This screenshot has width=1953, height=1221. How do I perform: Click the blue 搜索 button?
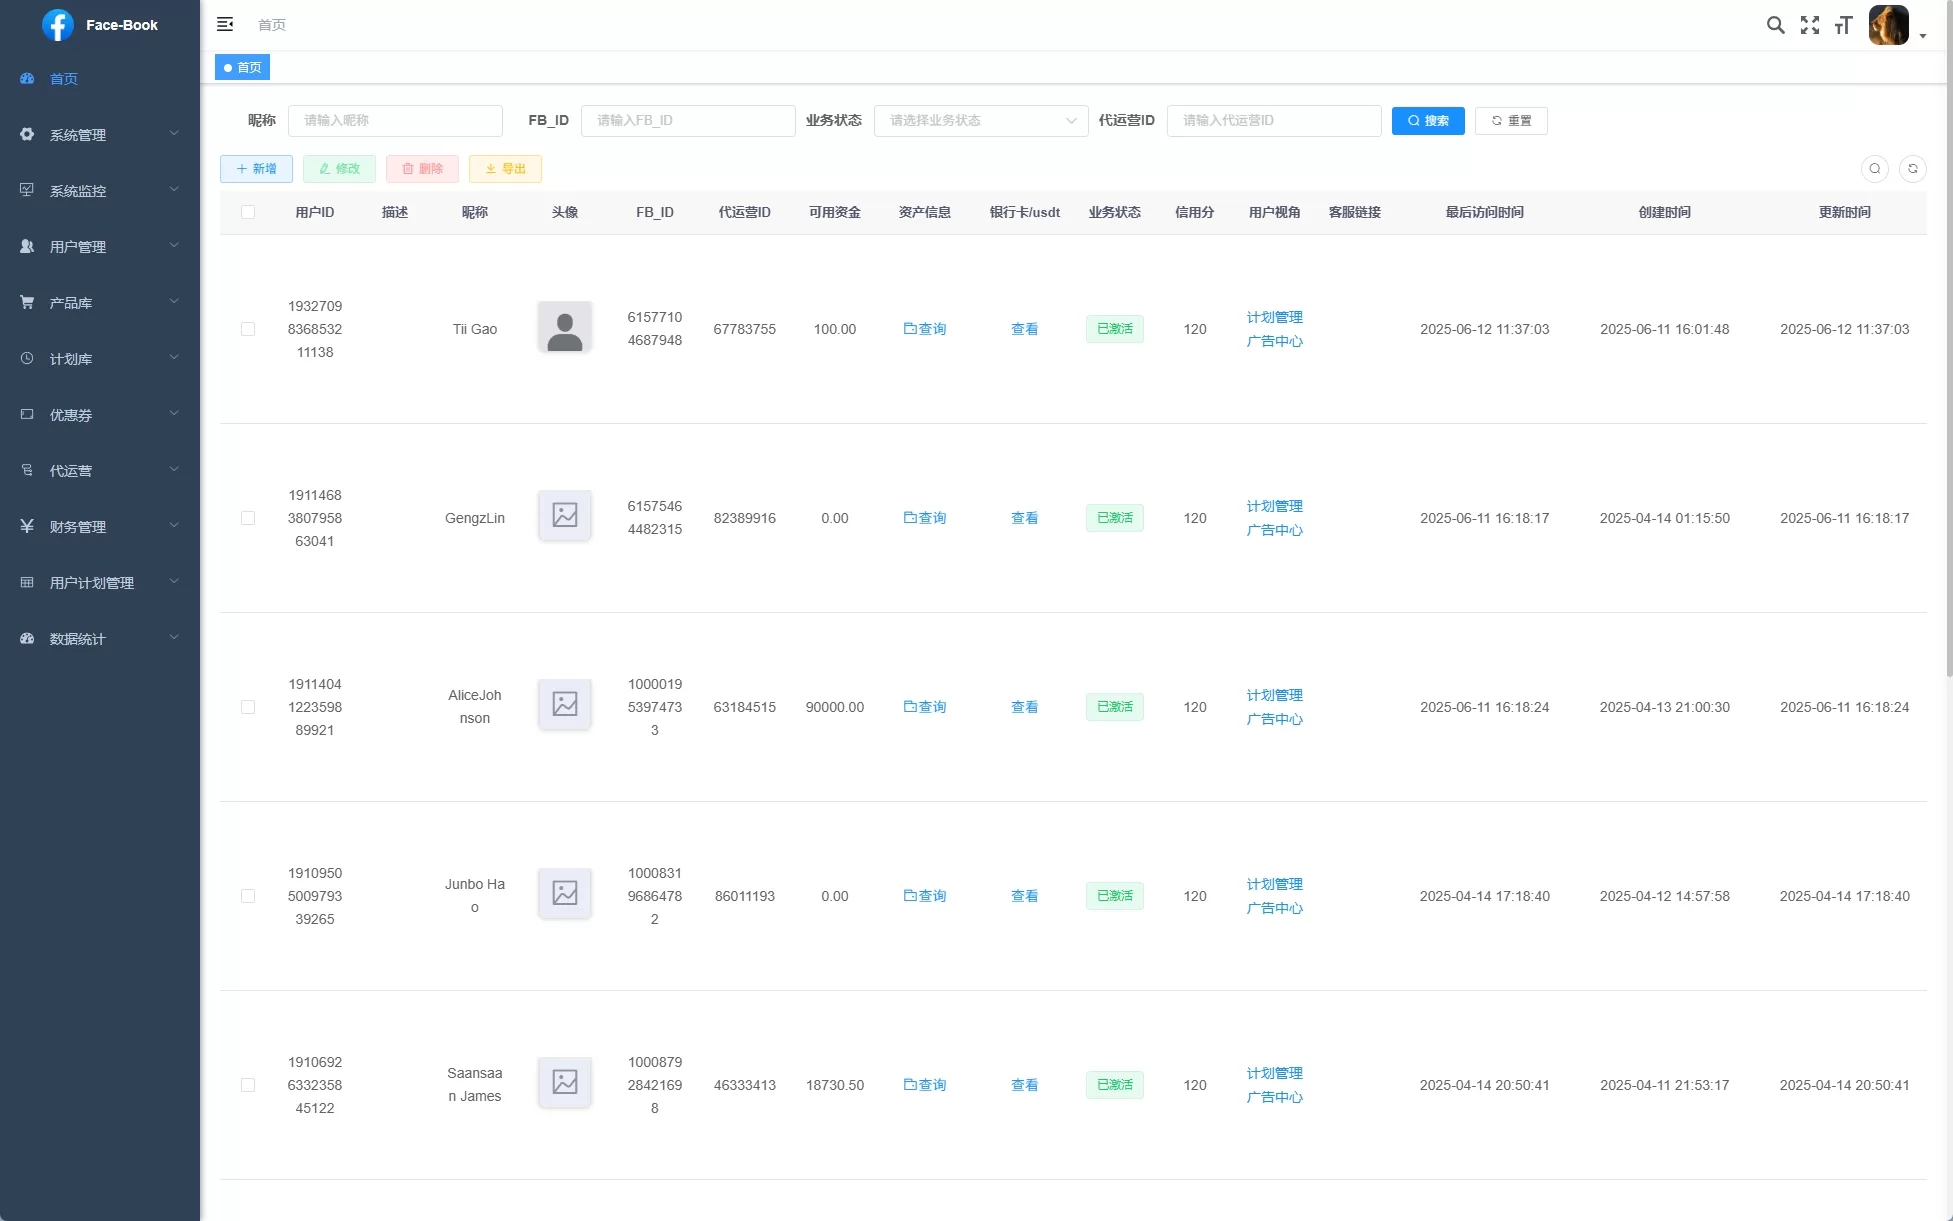pyautogui.click(x=1427, y=121)
